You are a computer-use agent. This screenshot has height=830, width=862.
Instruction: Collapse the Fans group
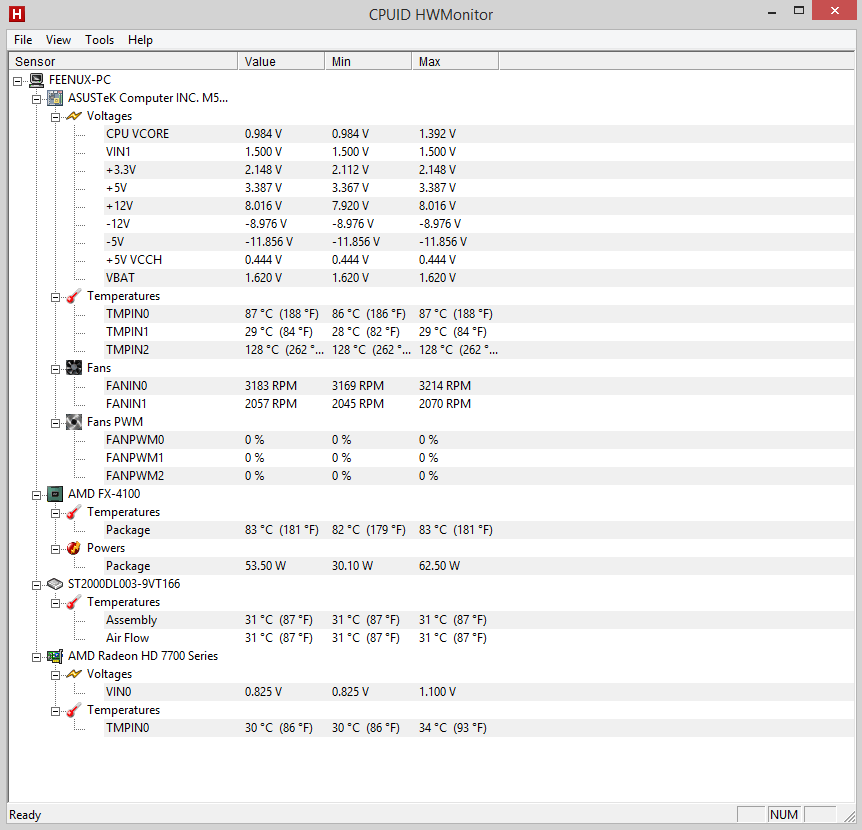coord(56,369)
